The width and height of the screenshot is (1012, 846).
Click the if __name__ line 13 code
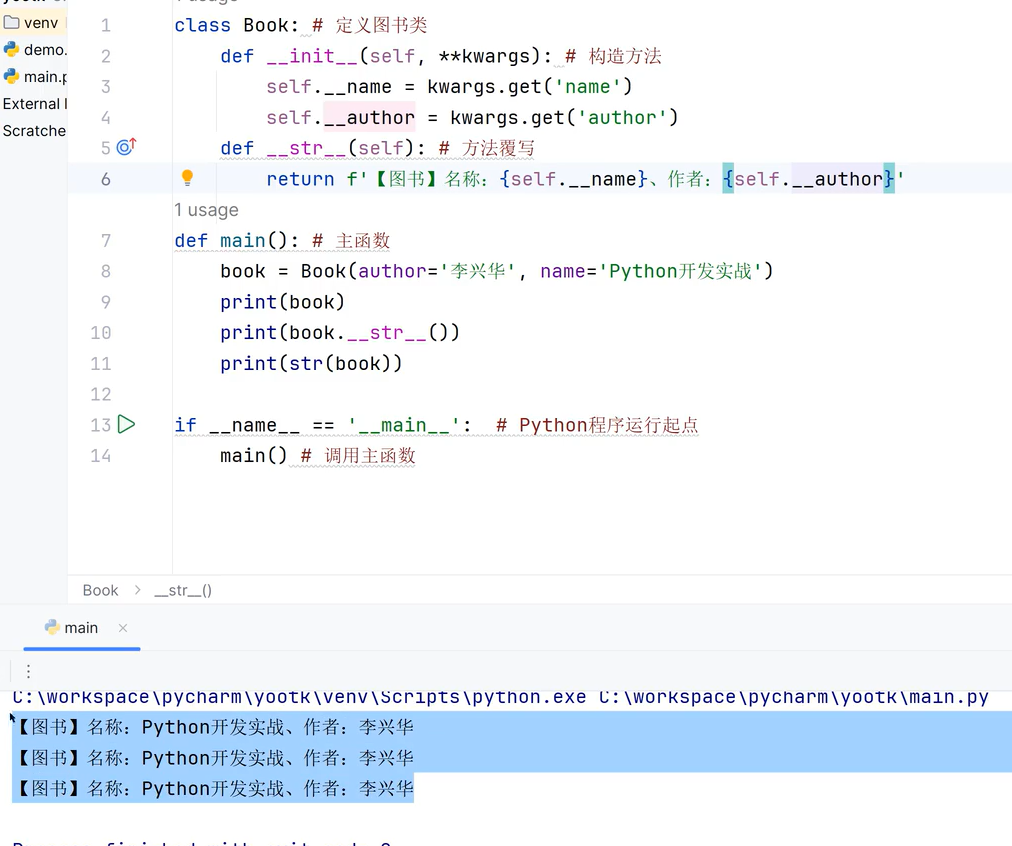[323, 425]
